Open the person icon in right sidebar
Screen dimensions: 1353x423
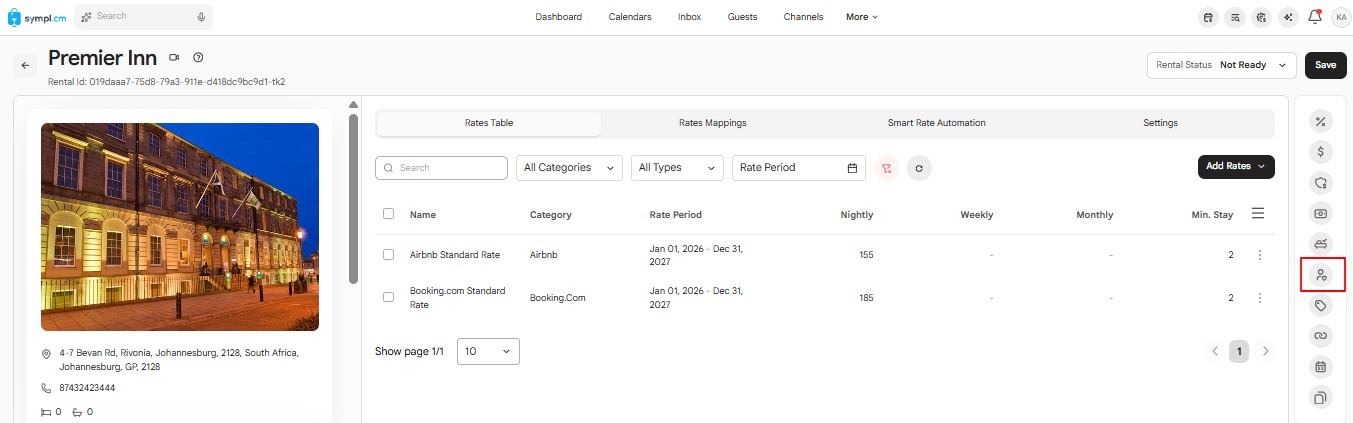pyautogui.click(x=1321, y=274)
